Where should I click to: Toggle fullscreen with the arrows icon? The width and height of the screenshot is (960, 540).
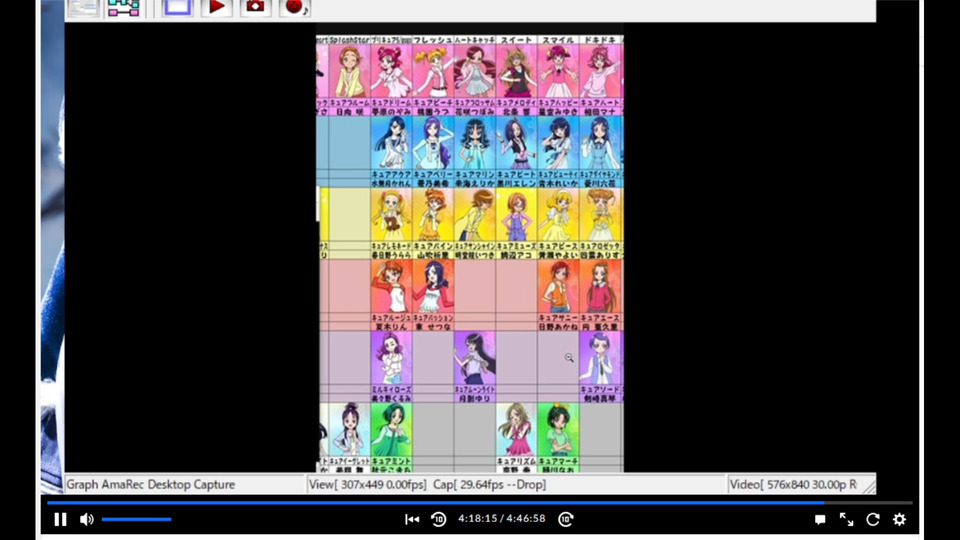click(x=846, y=519)
